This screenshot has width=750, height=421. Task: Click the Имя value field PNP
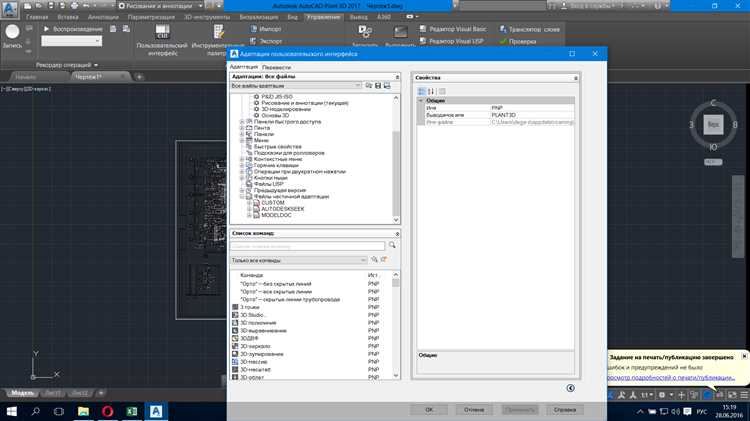click(532, 108)
